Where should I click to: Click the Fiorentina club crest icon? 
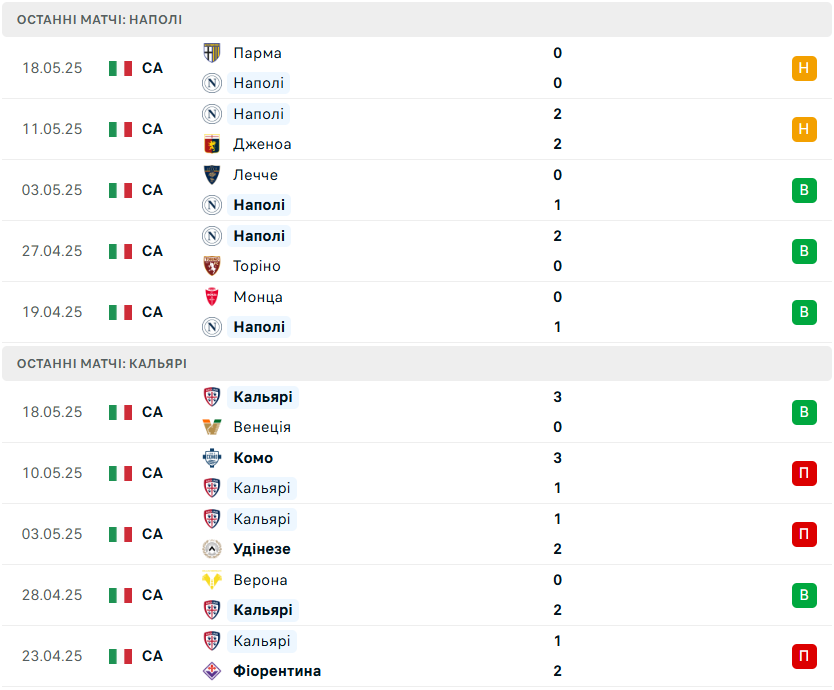[x=212, y=671]
